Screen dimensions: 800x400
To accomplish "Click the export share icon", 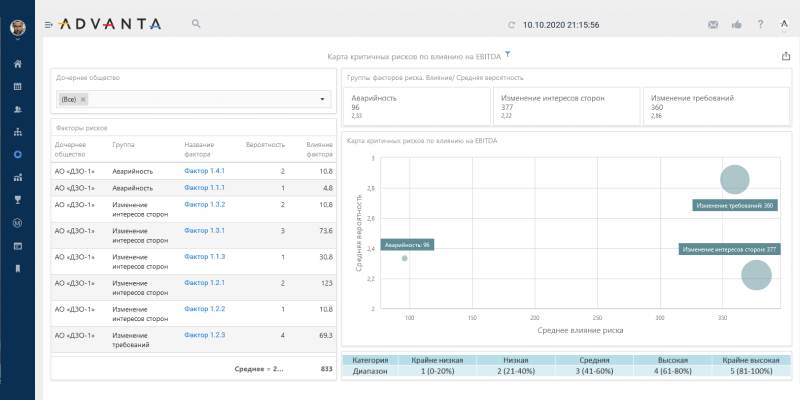I will click(x=785, y=56).
